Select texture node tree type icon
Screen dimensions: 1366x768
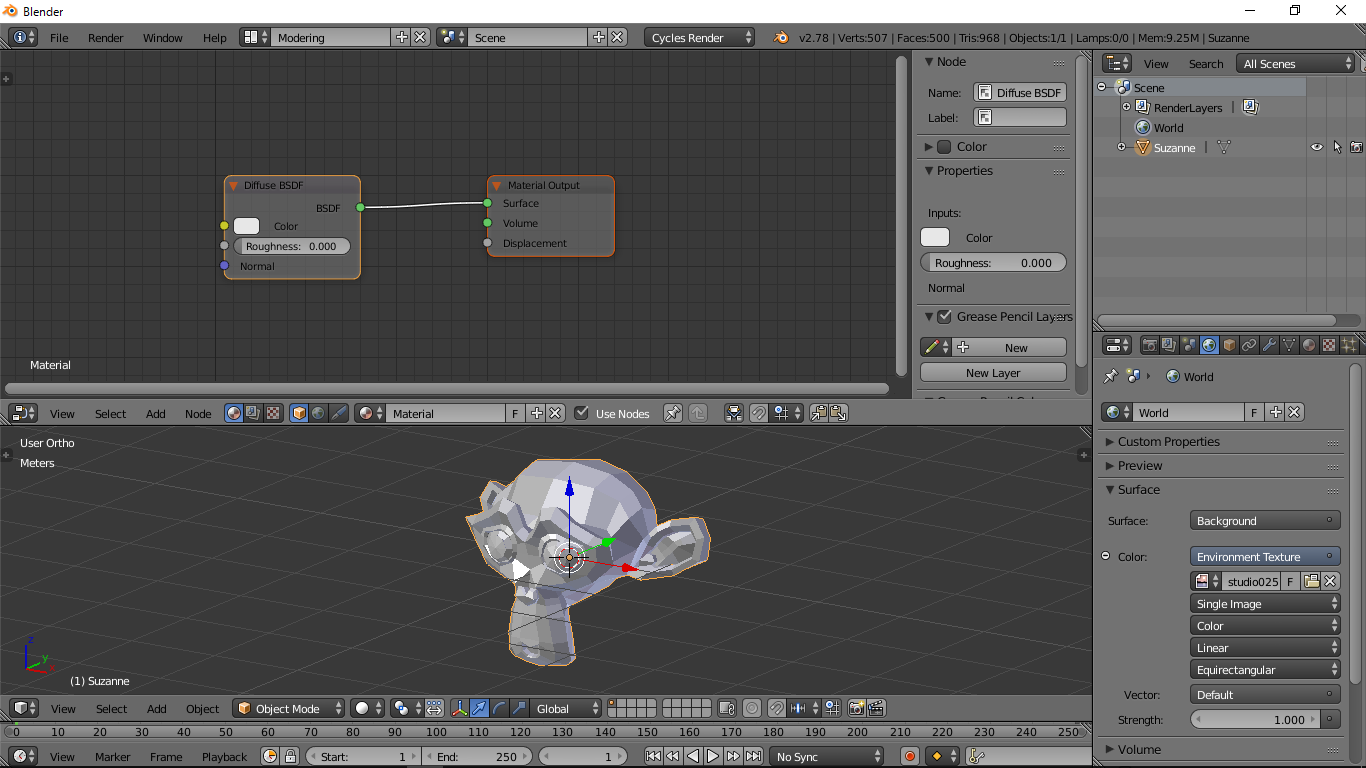pos(272,413)
